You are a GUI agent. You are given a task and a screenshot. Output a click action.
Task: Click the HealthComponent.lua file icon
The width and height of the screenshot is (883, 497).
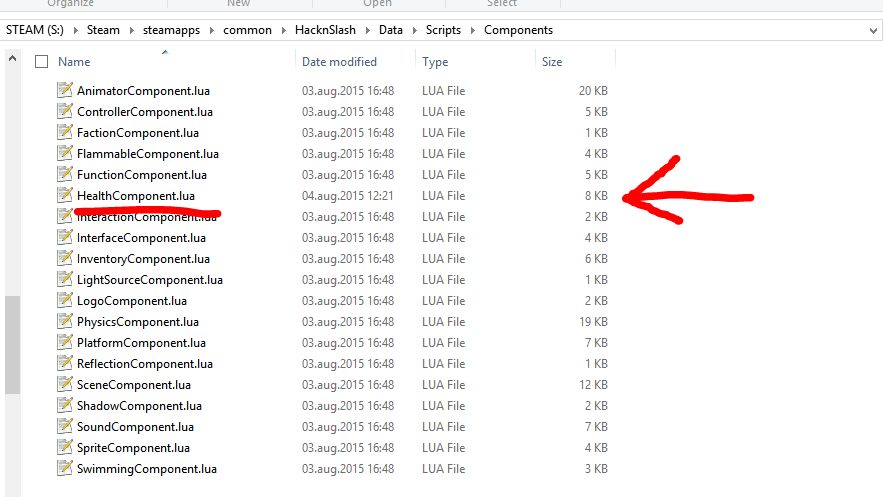tap(65, 195)
